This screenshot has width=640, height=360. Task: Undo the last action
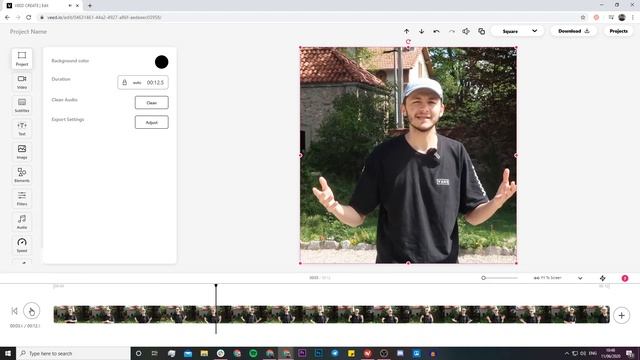(436, 31)
